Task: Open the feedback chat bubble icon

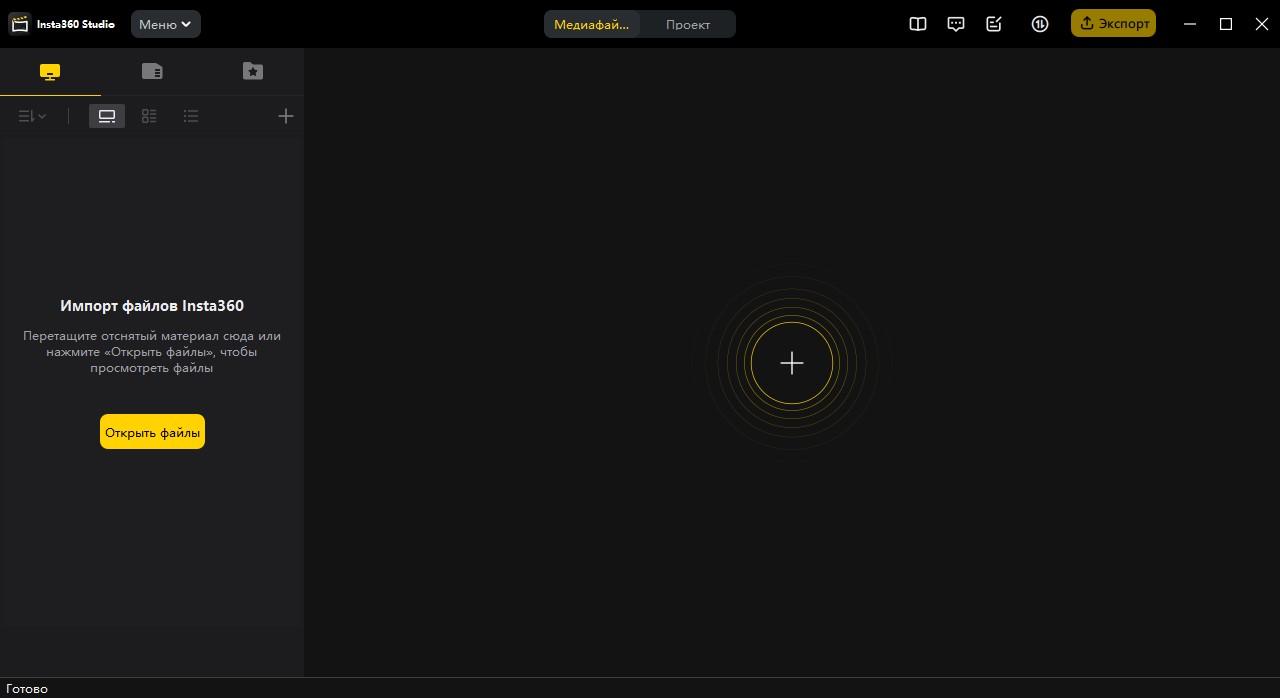Action: (956, 24)
